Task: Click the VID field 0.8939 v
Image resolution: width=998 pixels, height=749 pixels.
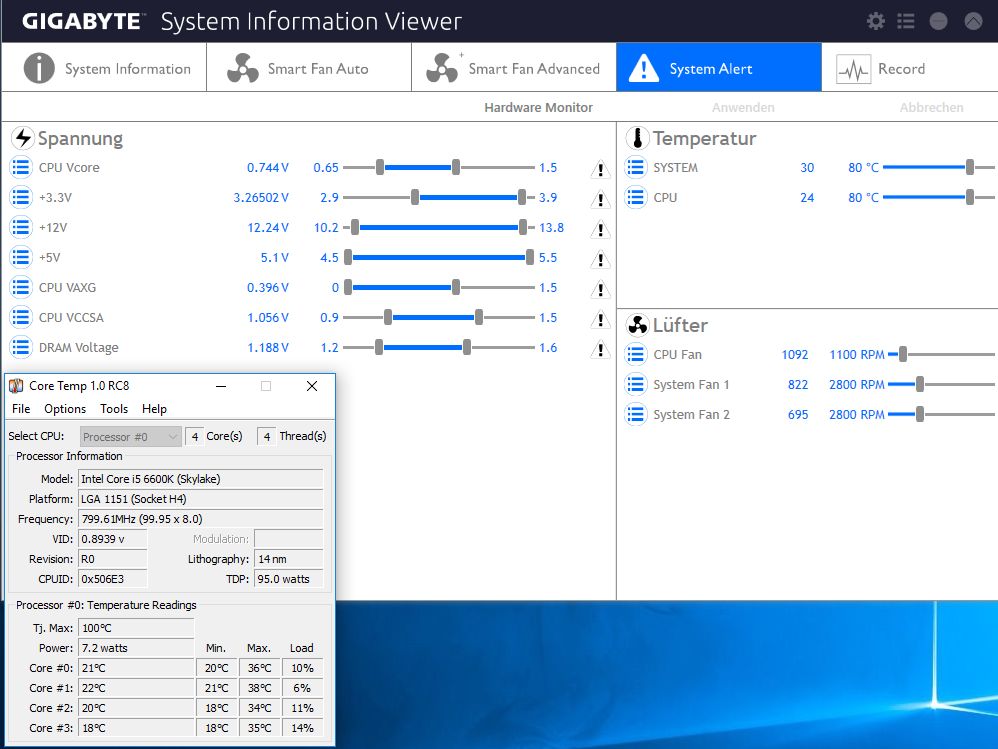Action: click(113, 539)
